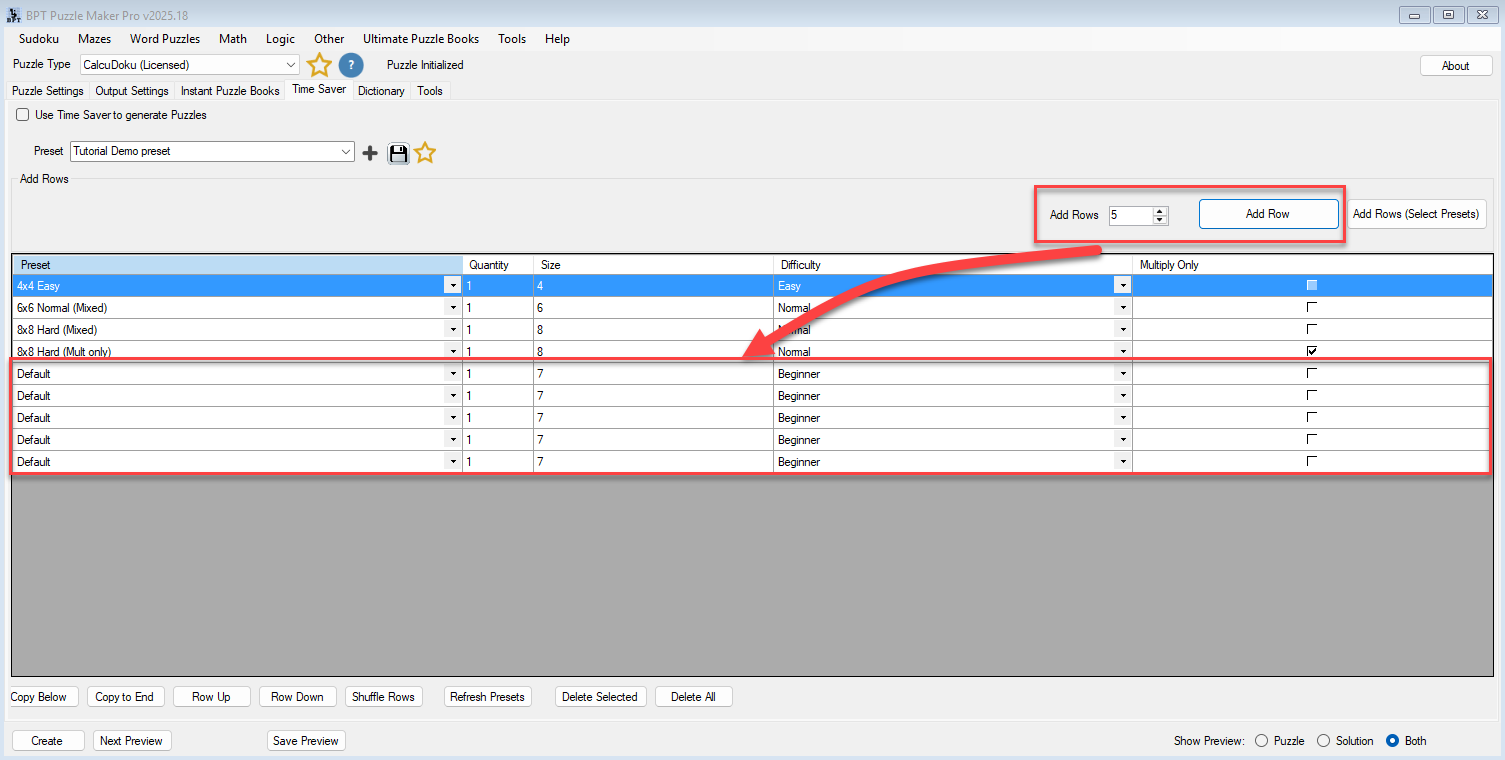Image resolution: width=1505 pixels, height=760 pixels.
Task: Uncheck Multiply Only for 8x8 Hard (Mult only)
Action: 1312,351
